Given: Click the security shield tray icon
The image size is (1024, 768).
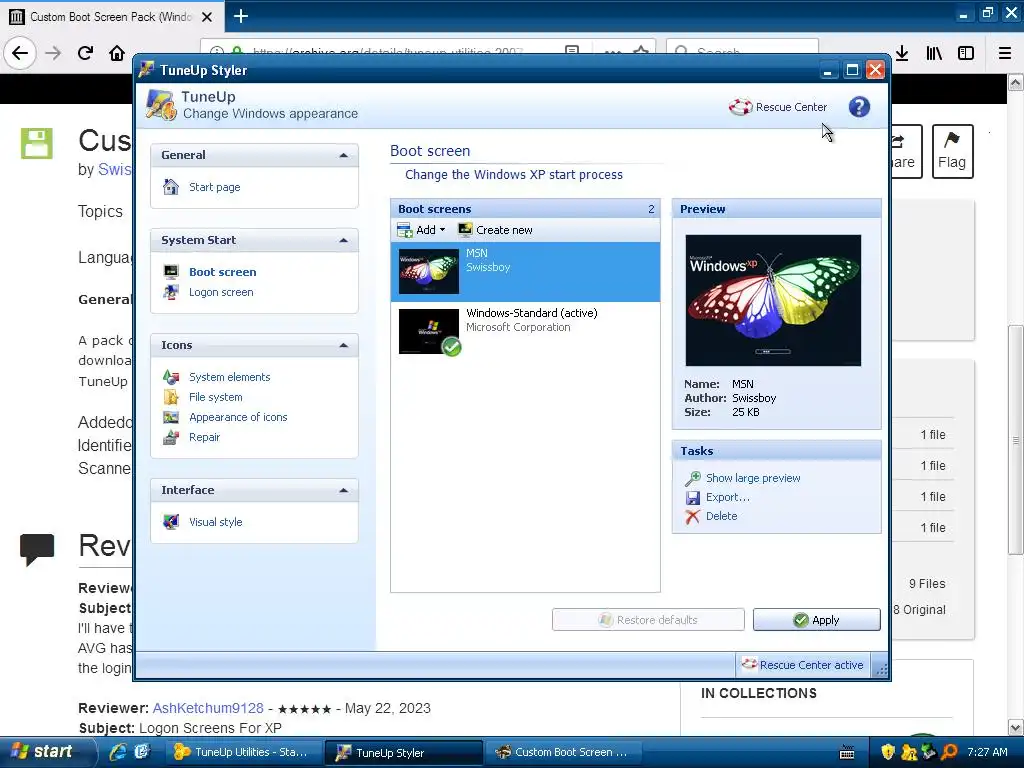Looking at the screenshot, I should [888, 752].
